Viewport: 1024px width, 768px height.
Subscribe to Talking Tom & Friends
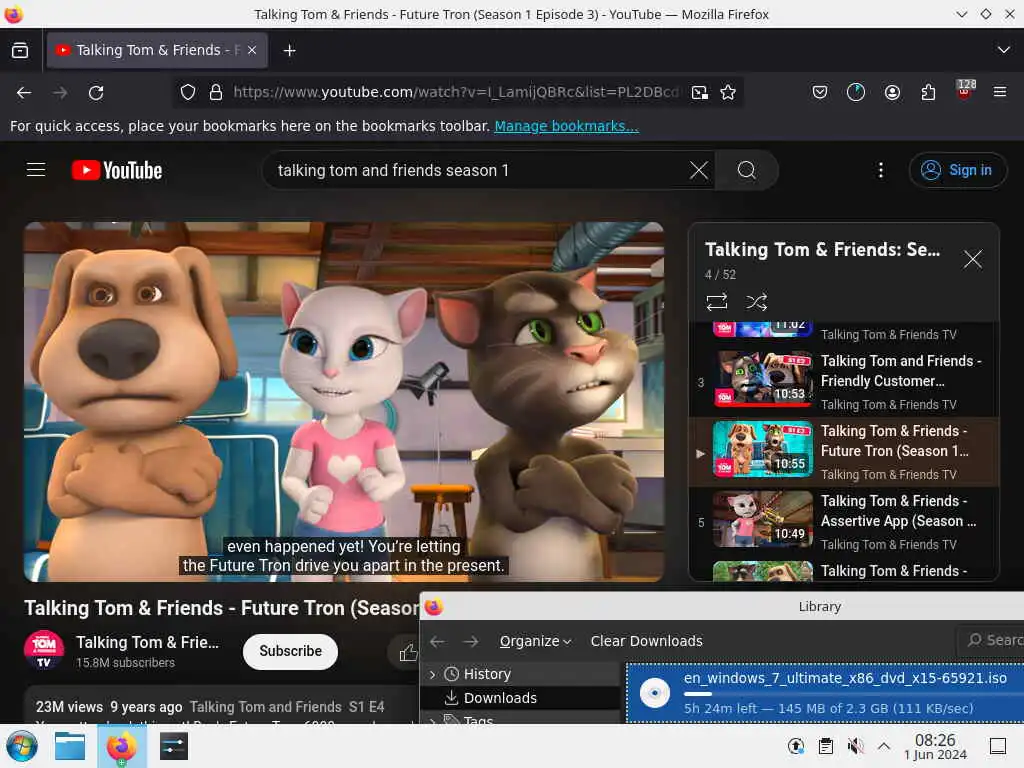pyautogui.click(x=290, y=651)
